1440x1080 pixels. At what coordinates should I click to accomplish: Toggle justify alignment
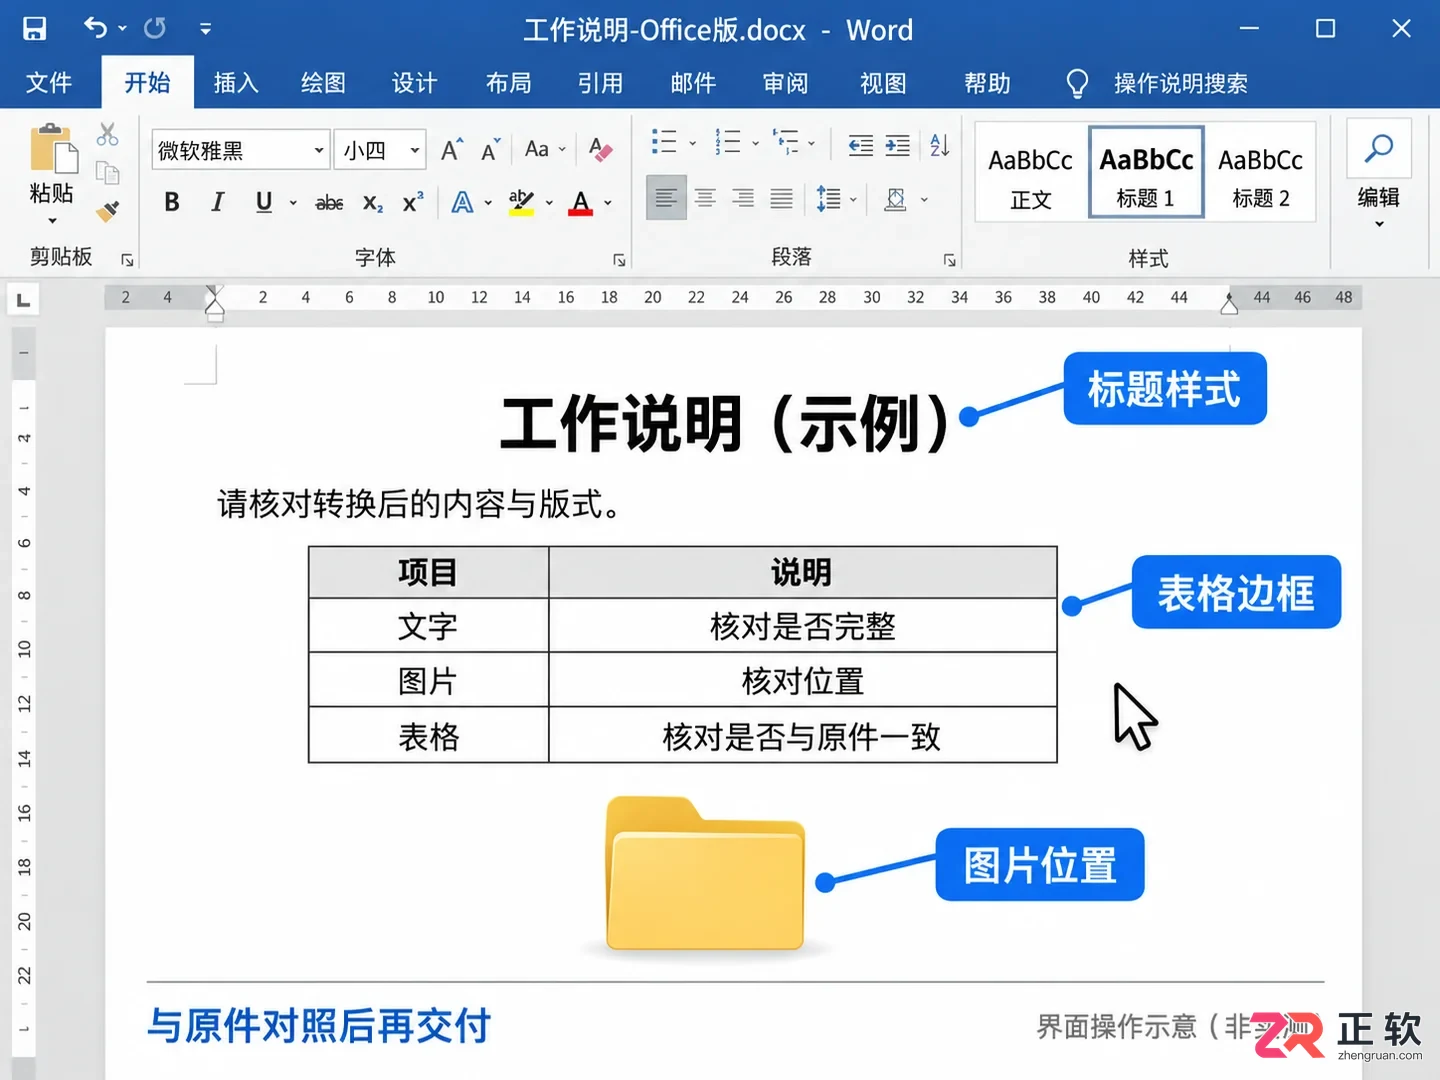(x=781, y=198)
